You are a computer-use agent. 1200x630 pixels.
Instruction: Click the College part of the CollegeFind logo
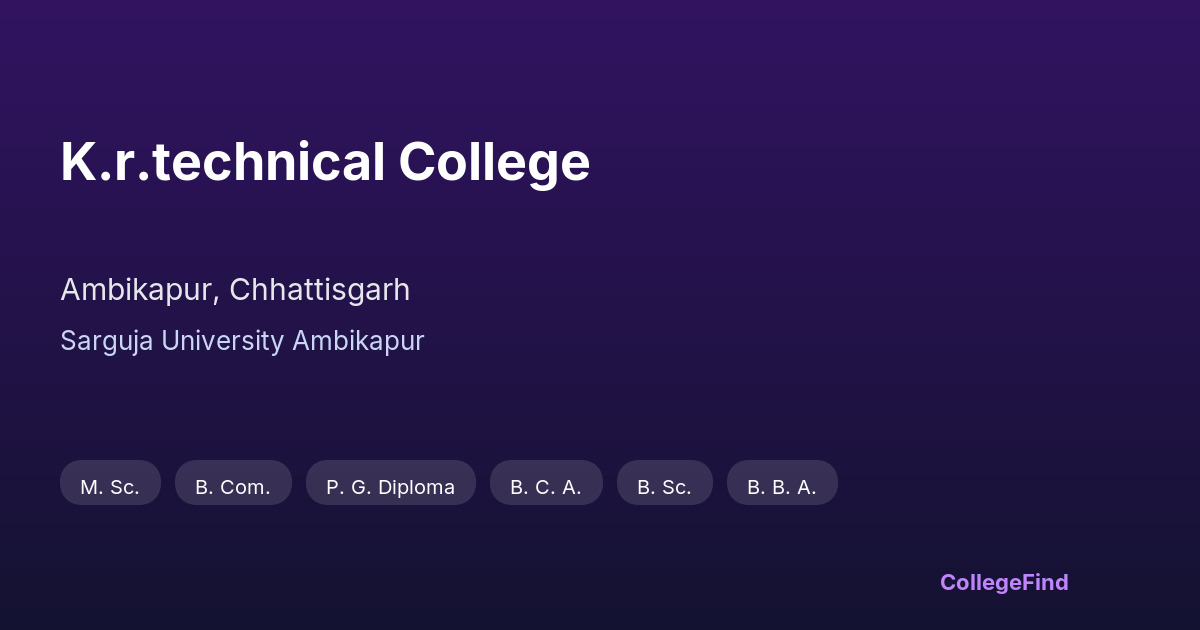982,582
